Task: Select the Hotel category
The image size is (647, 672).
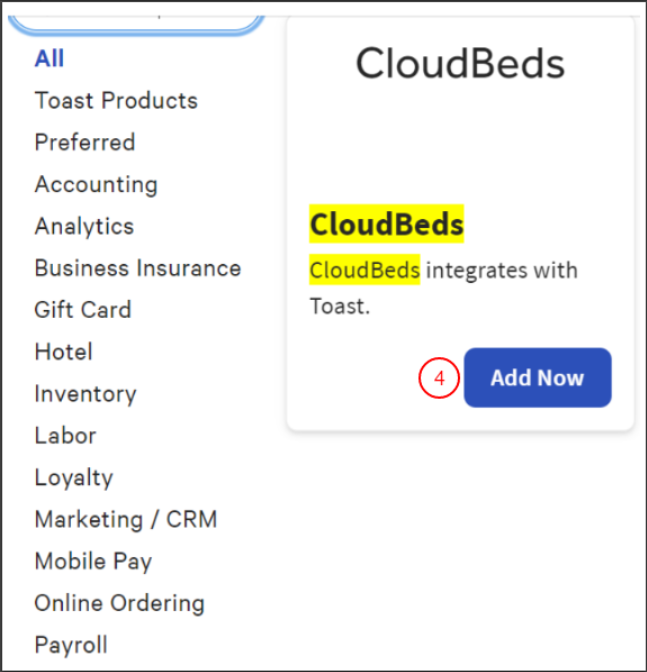Action: pyautogui.click(x=64, y=353)
